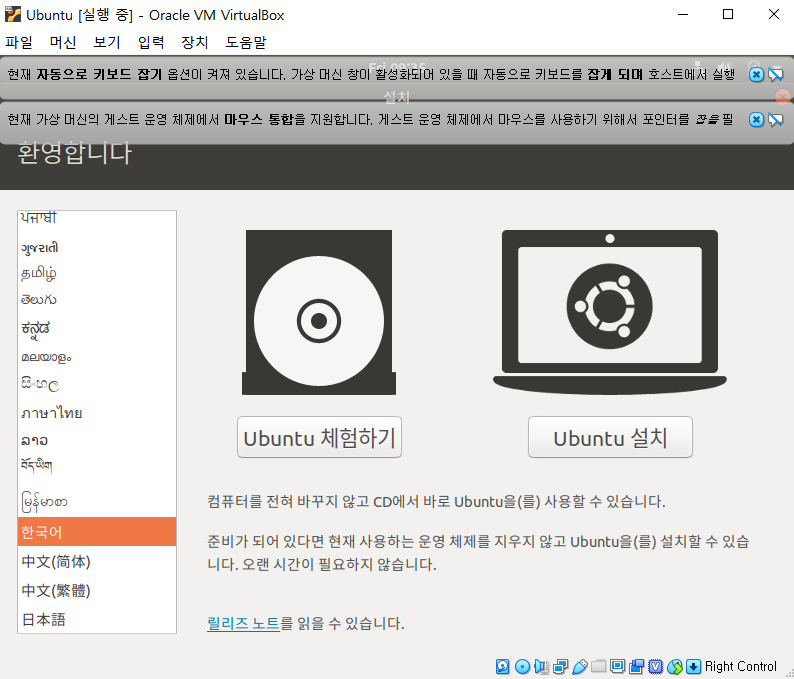Open the 보기 menu
The width and height of the screenshot is (794, 679).
[107, 42]
